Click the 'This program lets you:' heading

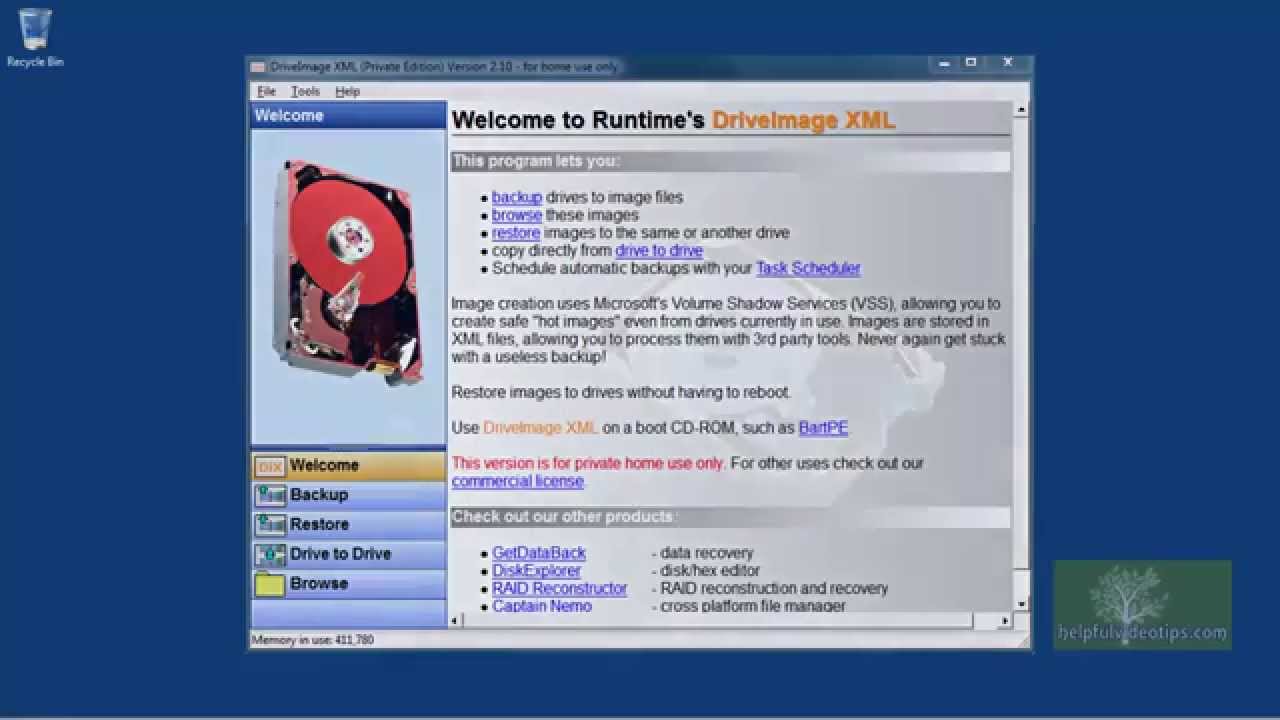pyautogui.click(x=536, y=161)
